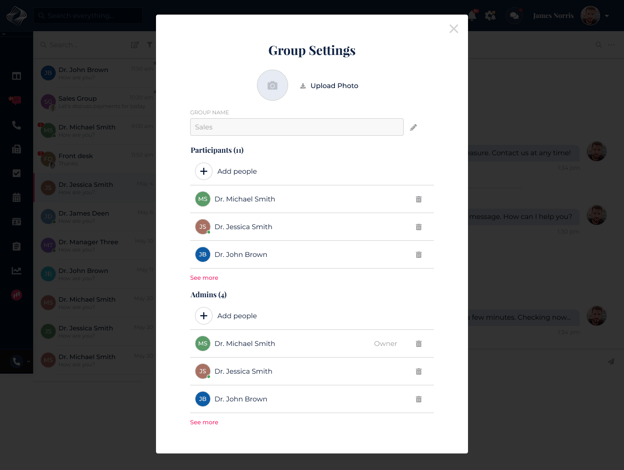Expand admins list with See more

pyautogui.click(x=204, y=422)
